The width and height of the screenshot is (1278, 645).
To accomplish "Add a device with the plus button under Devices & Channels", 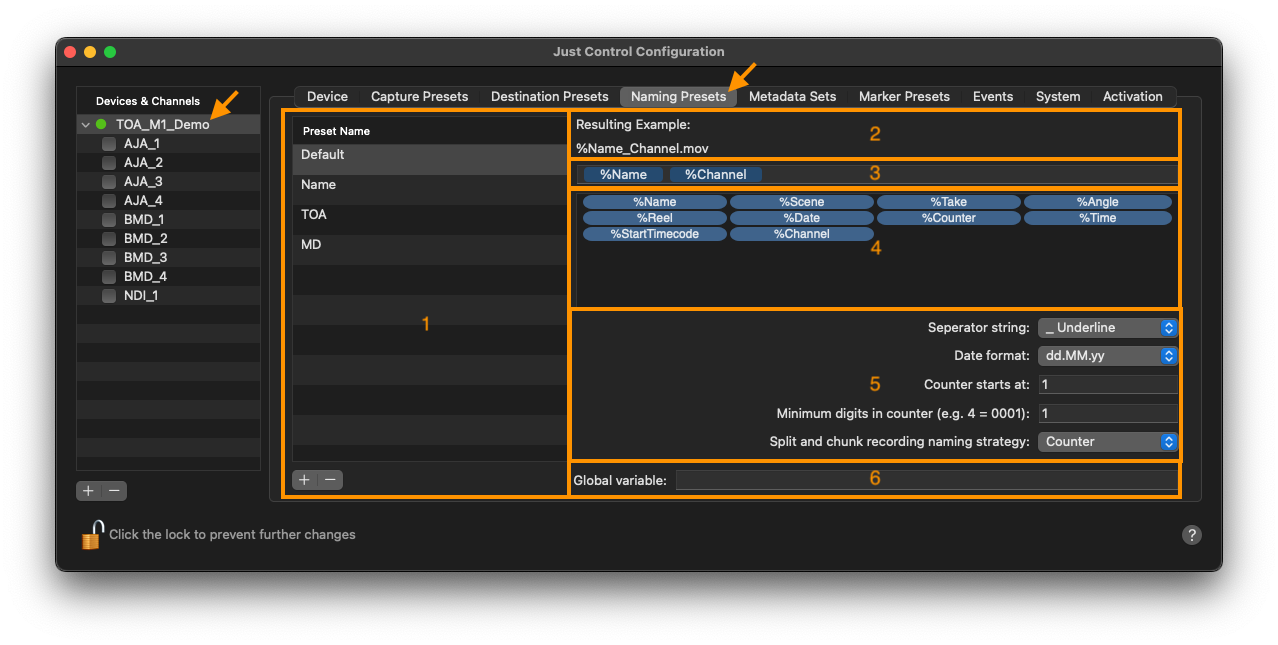I will click(x=89, y=491).
